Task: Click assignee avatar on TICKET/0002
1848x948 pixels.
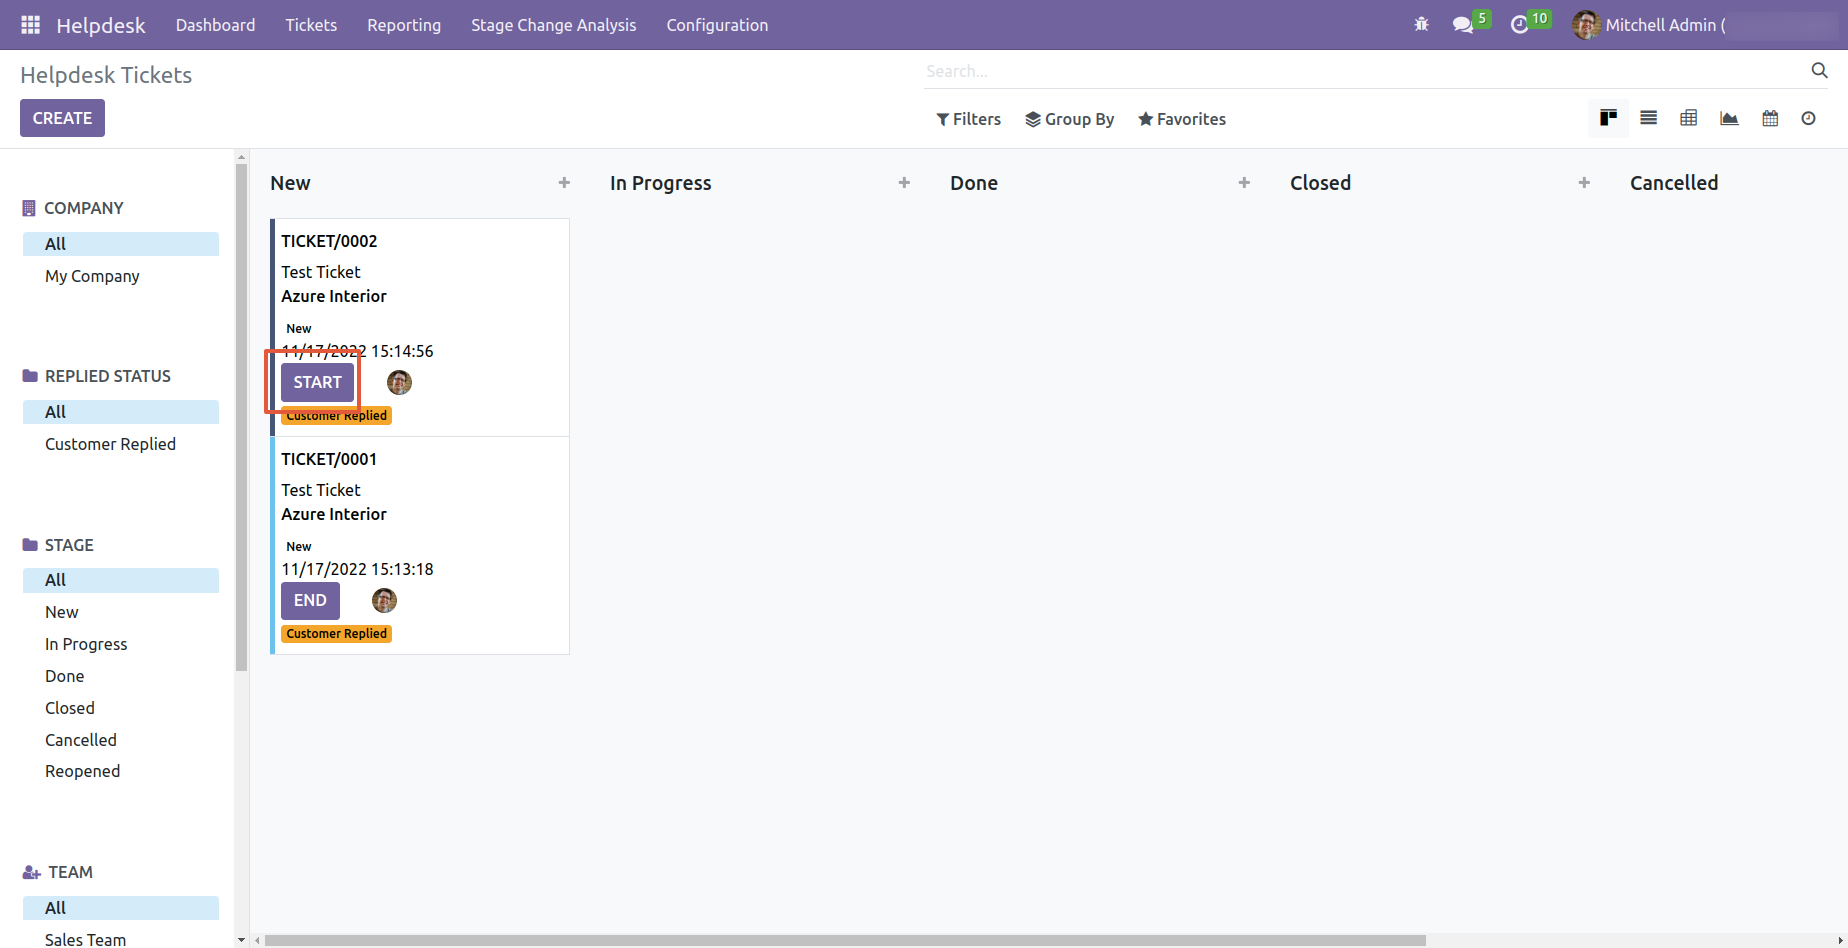Action: (x=399, y=382)
